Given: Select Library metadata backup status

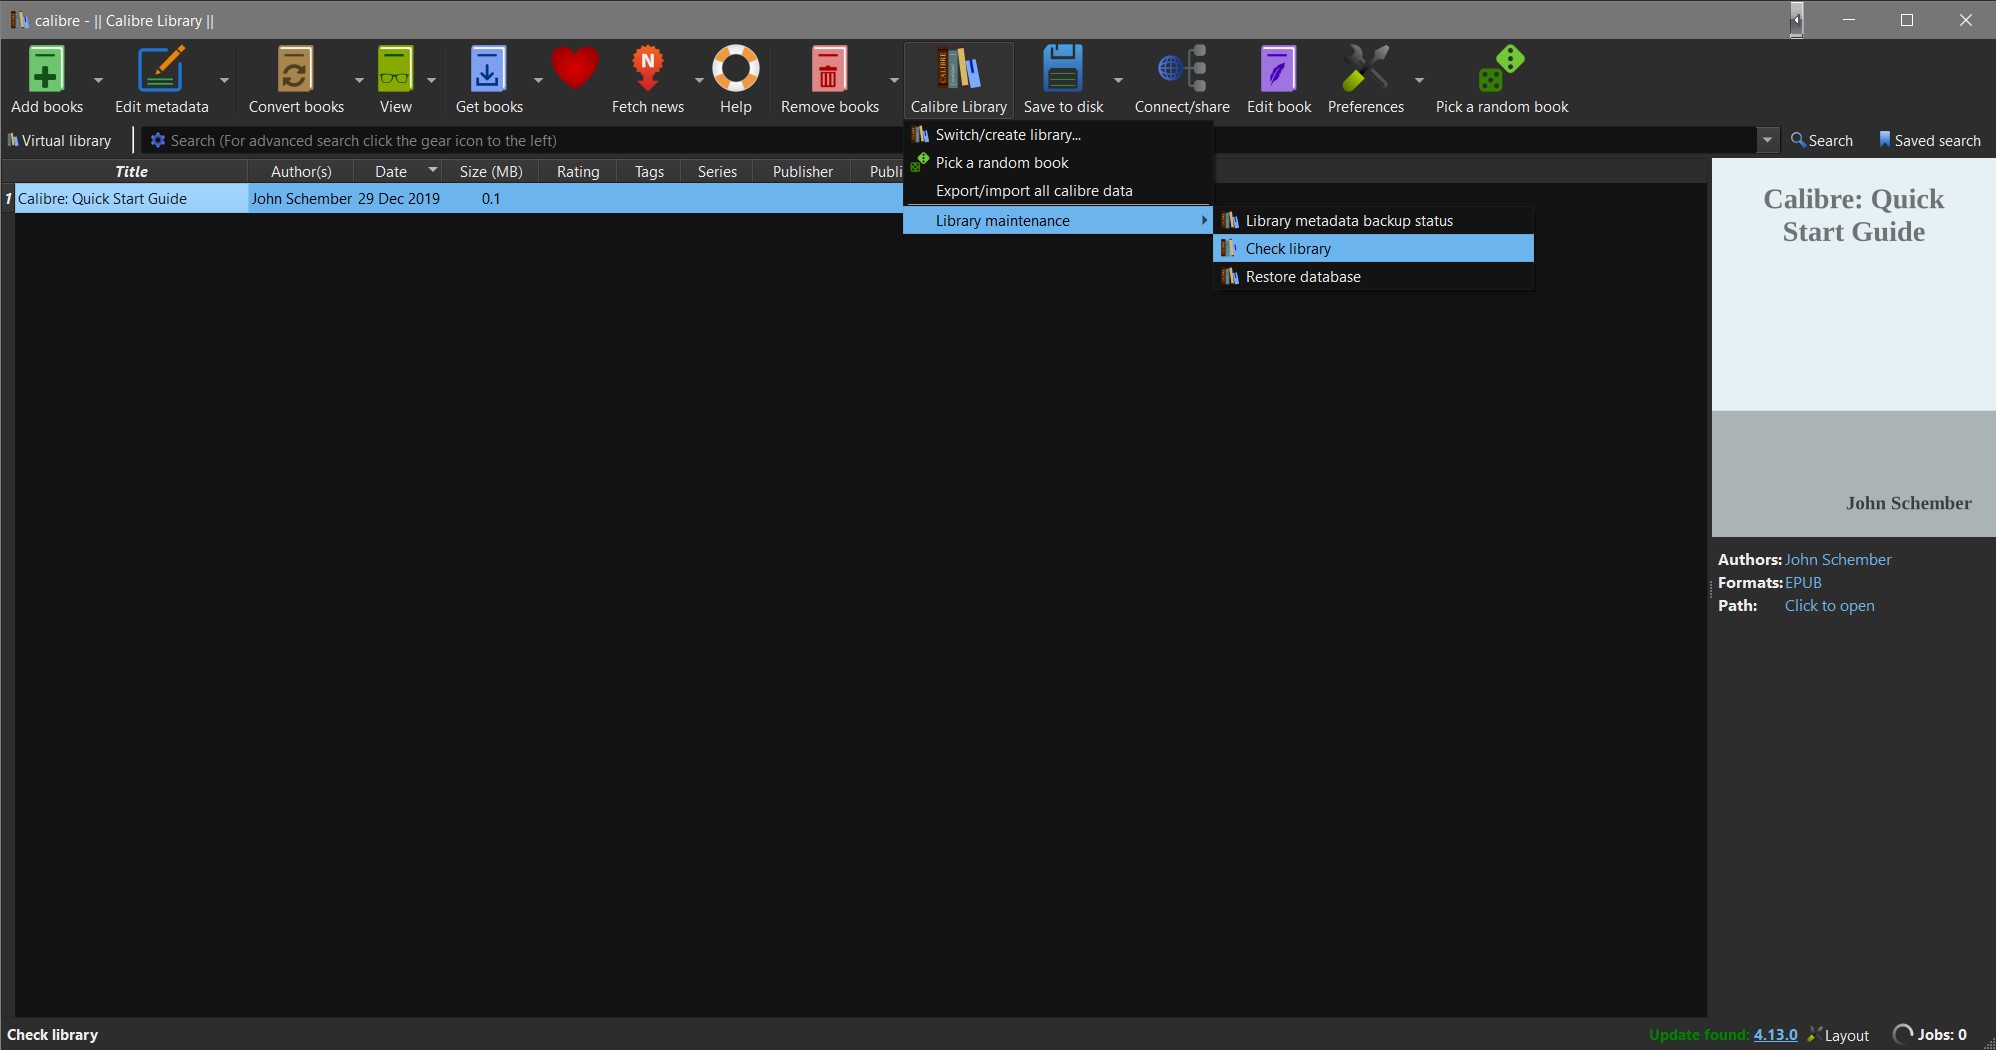Looking at the screenshot, I should (1373, 220).
